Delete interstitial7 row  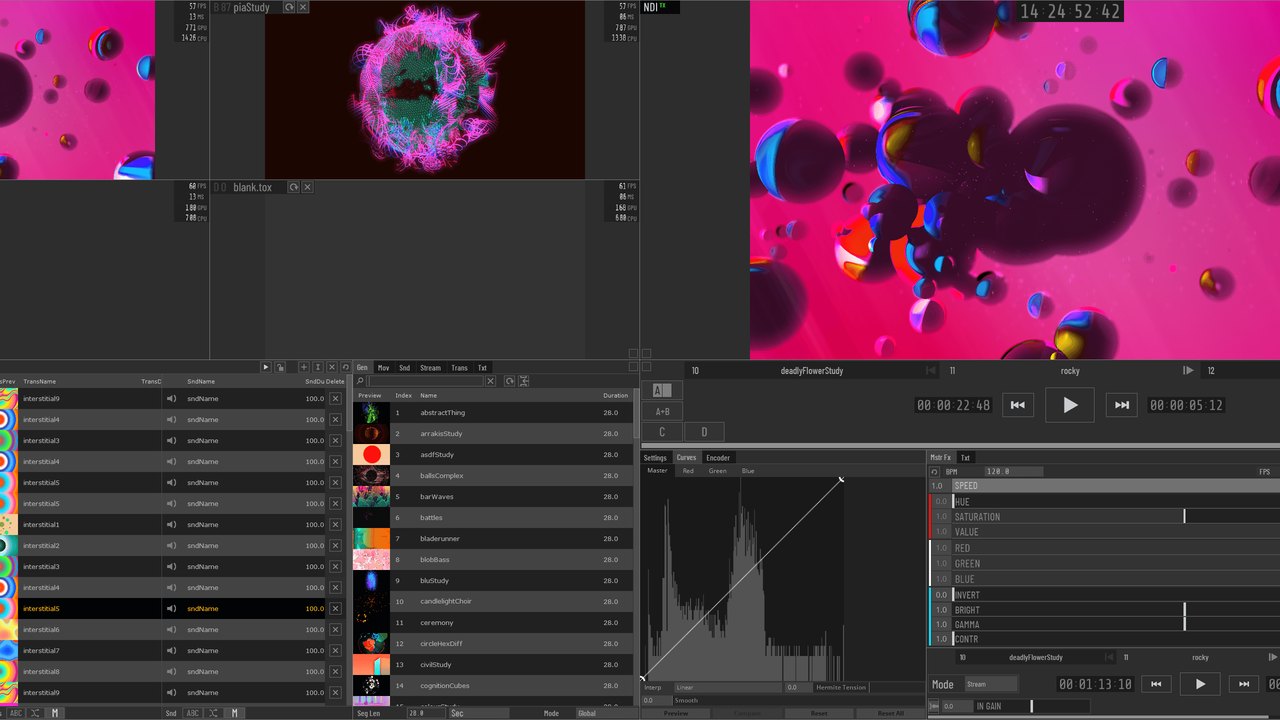click(x=335, y=651)
